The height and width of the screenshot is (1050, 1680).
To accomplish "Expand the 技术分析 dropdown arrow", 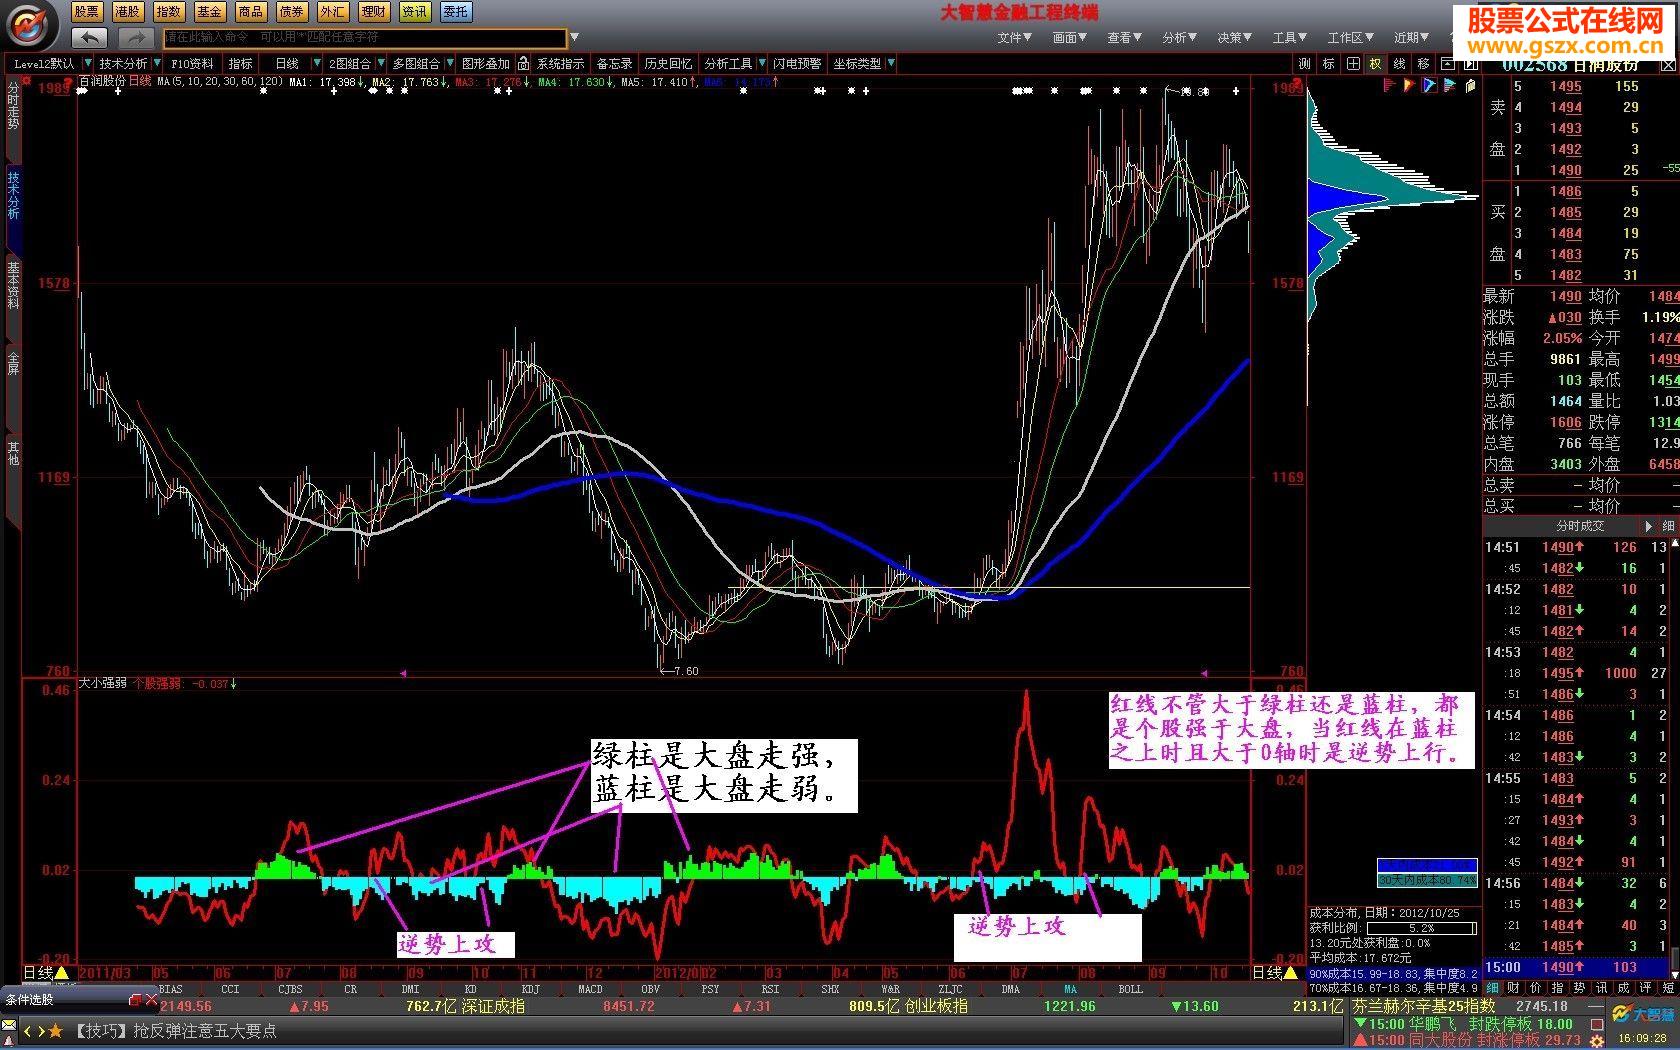I will point(158,63).
